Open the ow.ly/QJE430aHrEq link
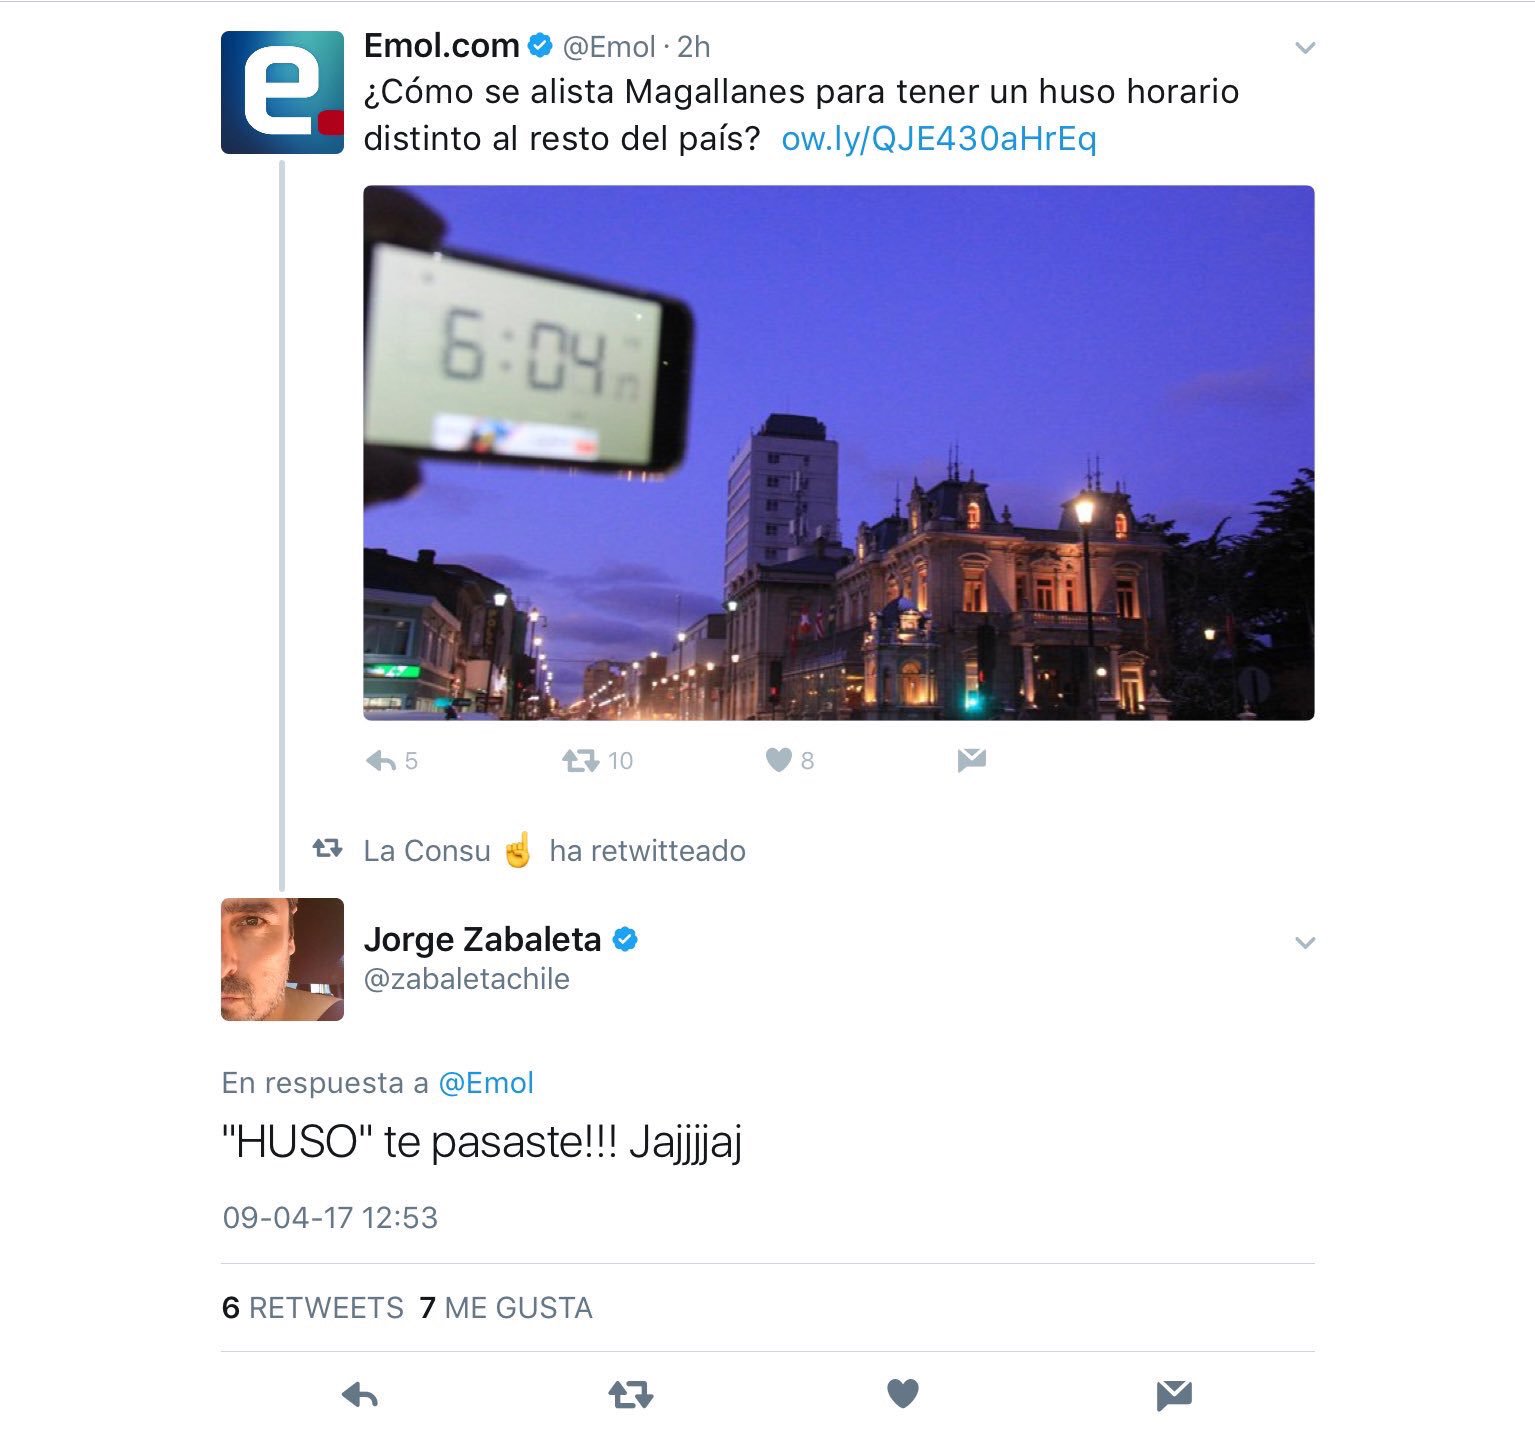This screenshot has width=1535, height=1436. pos(939,138)
